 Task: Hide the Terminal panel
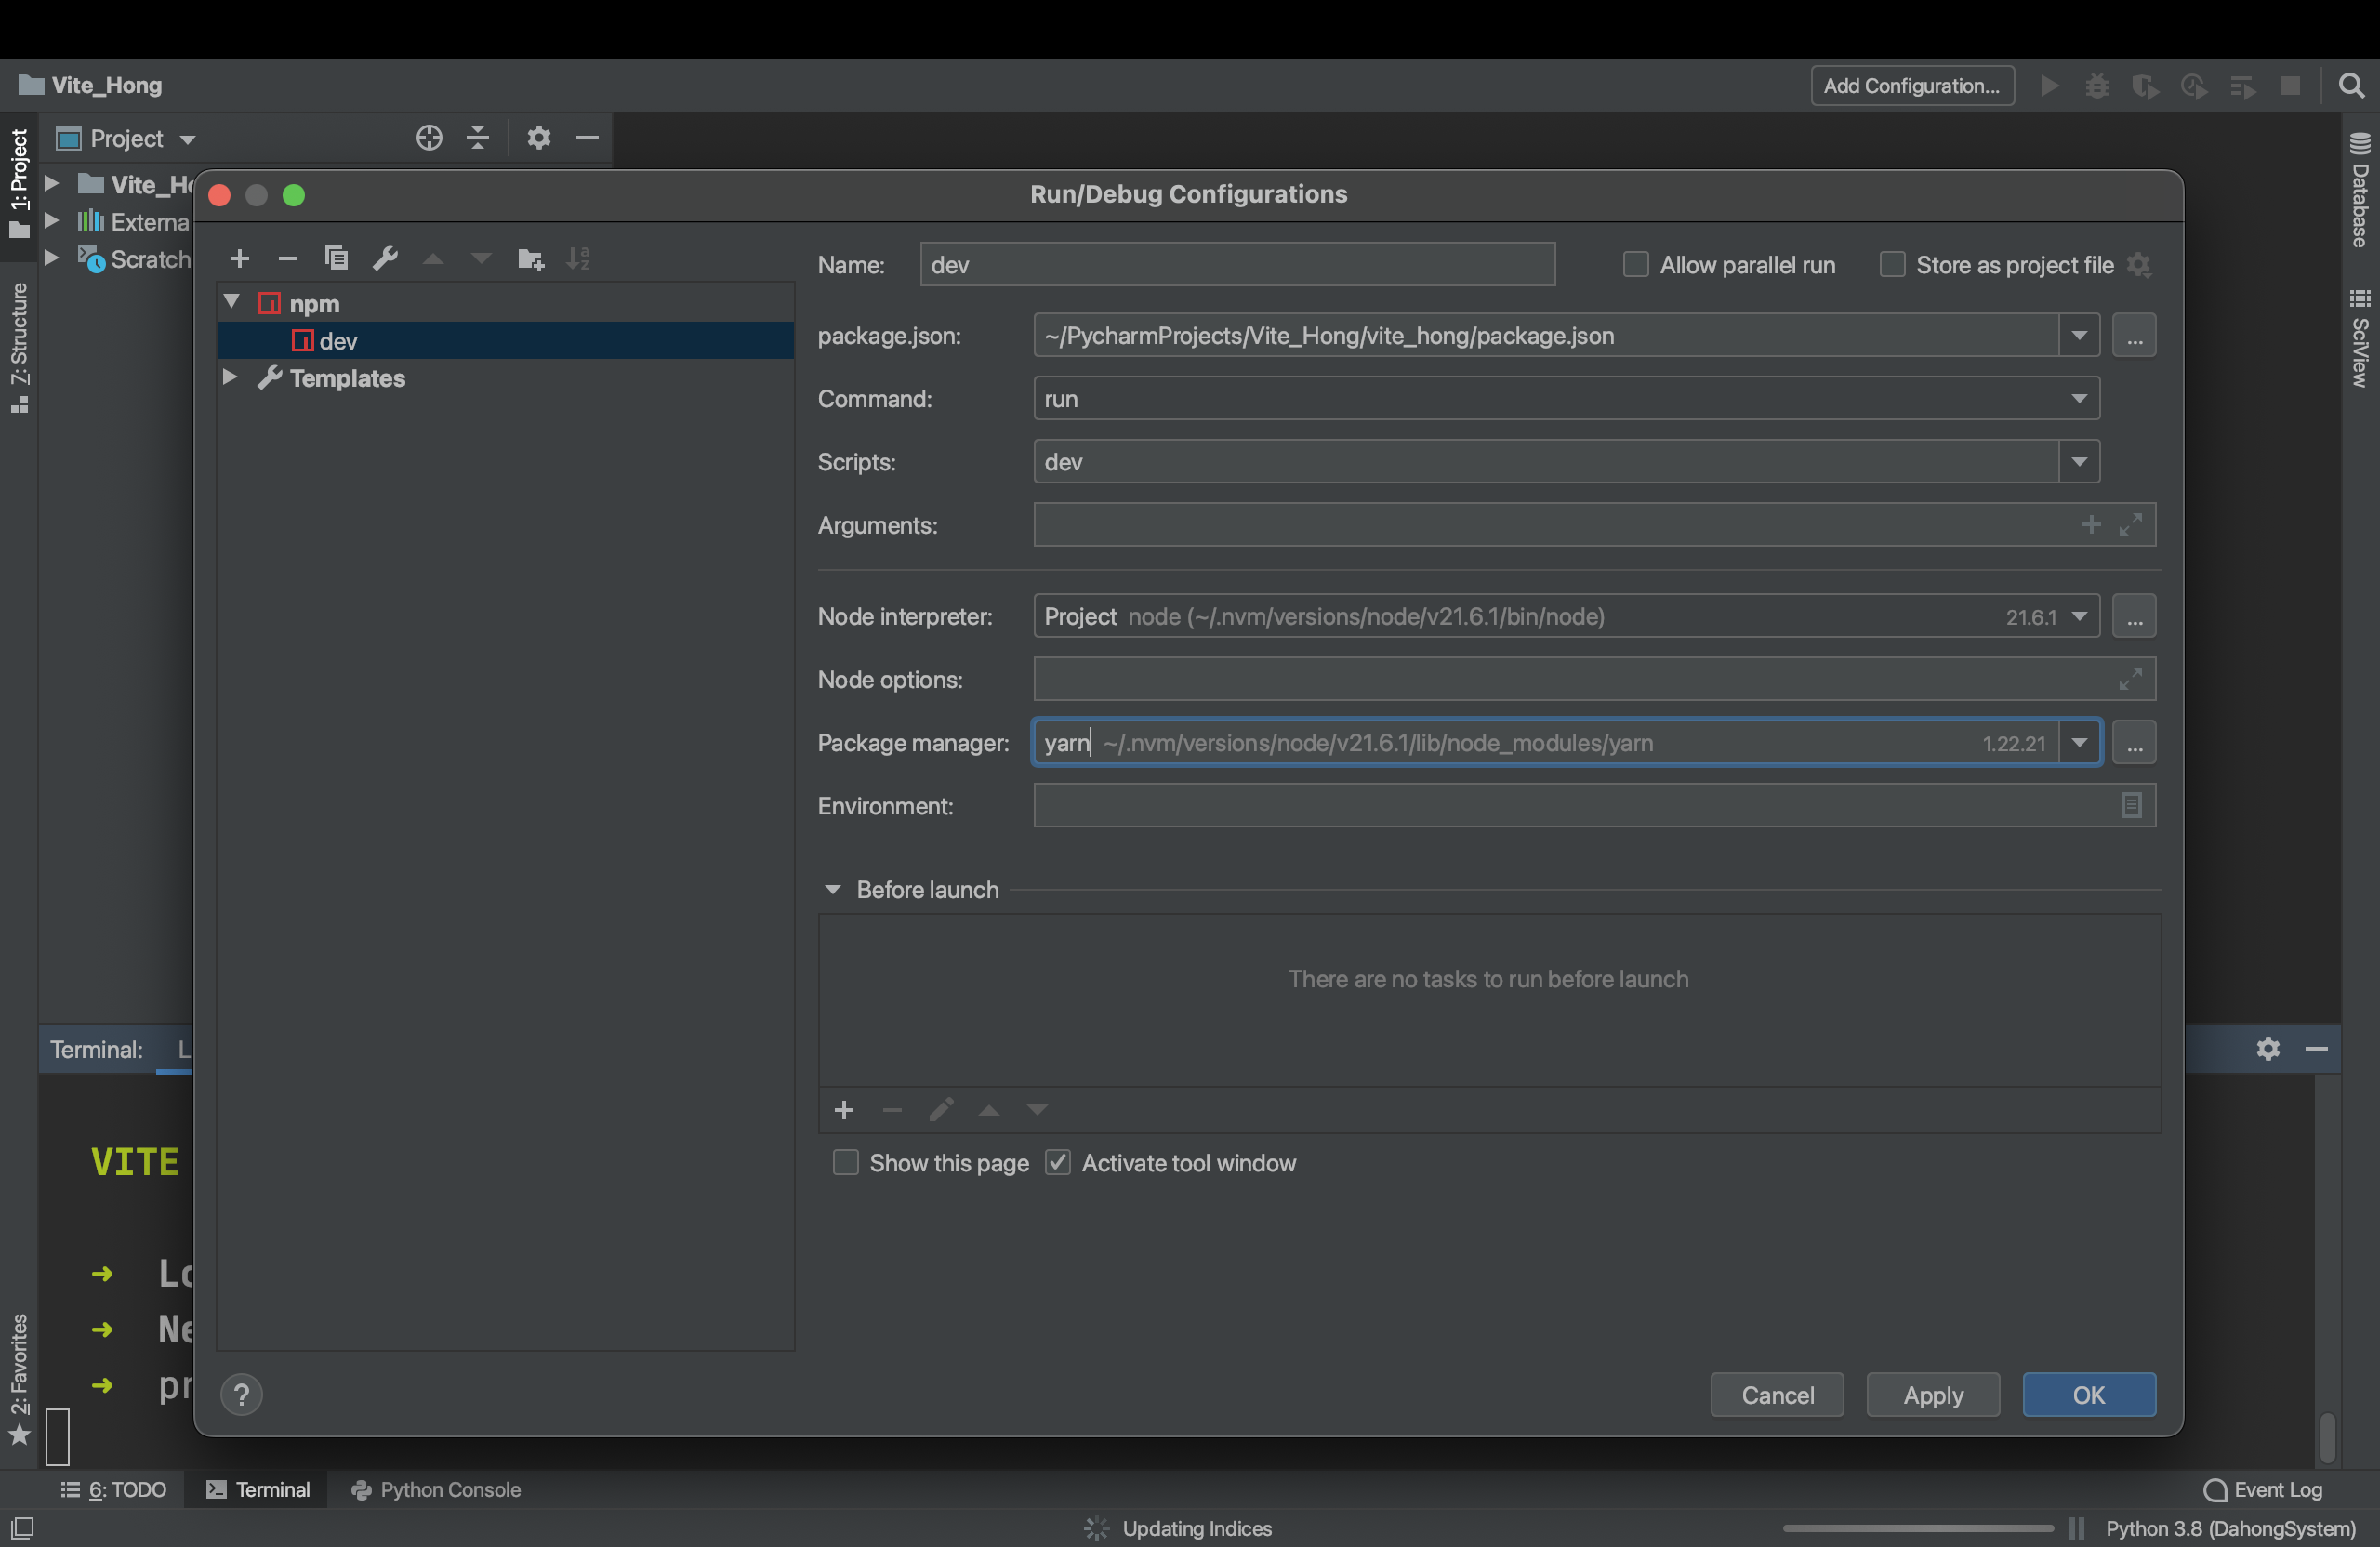pyautogui.click(x=2316, y=1048)
